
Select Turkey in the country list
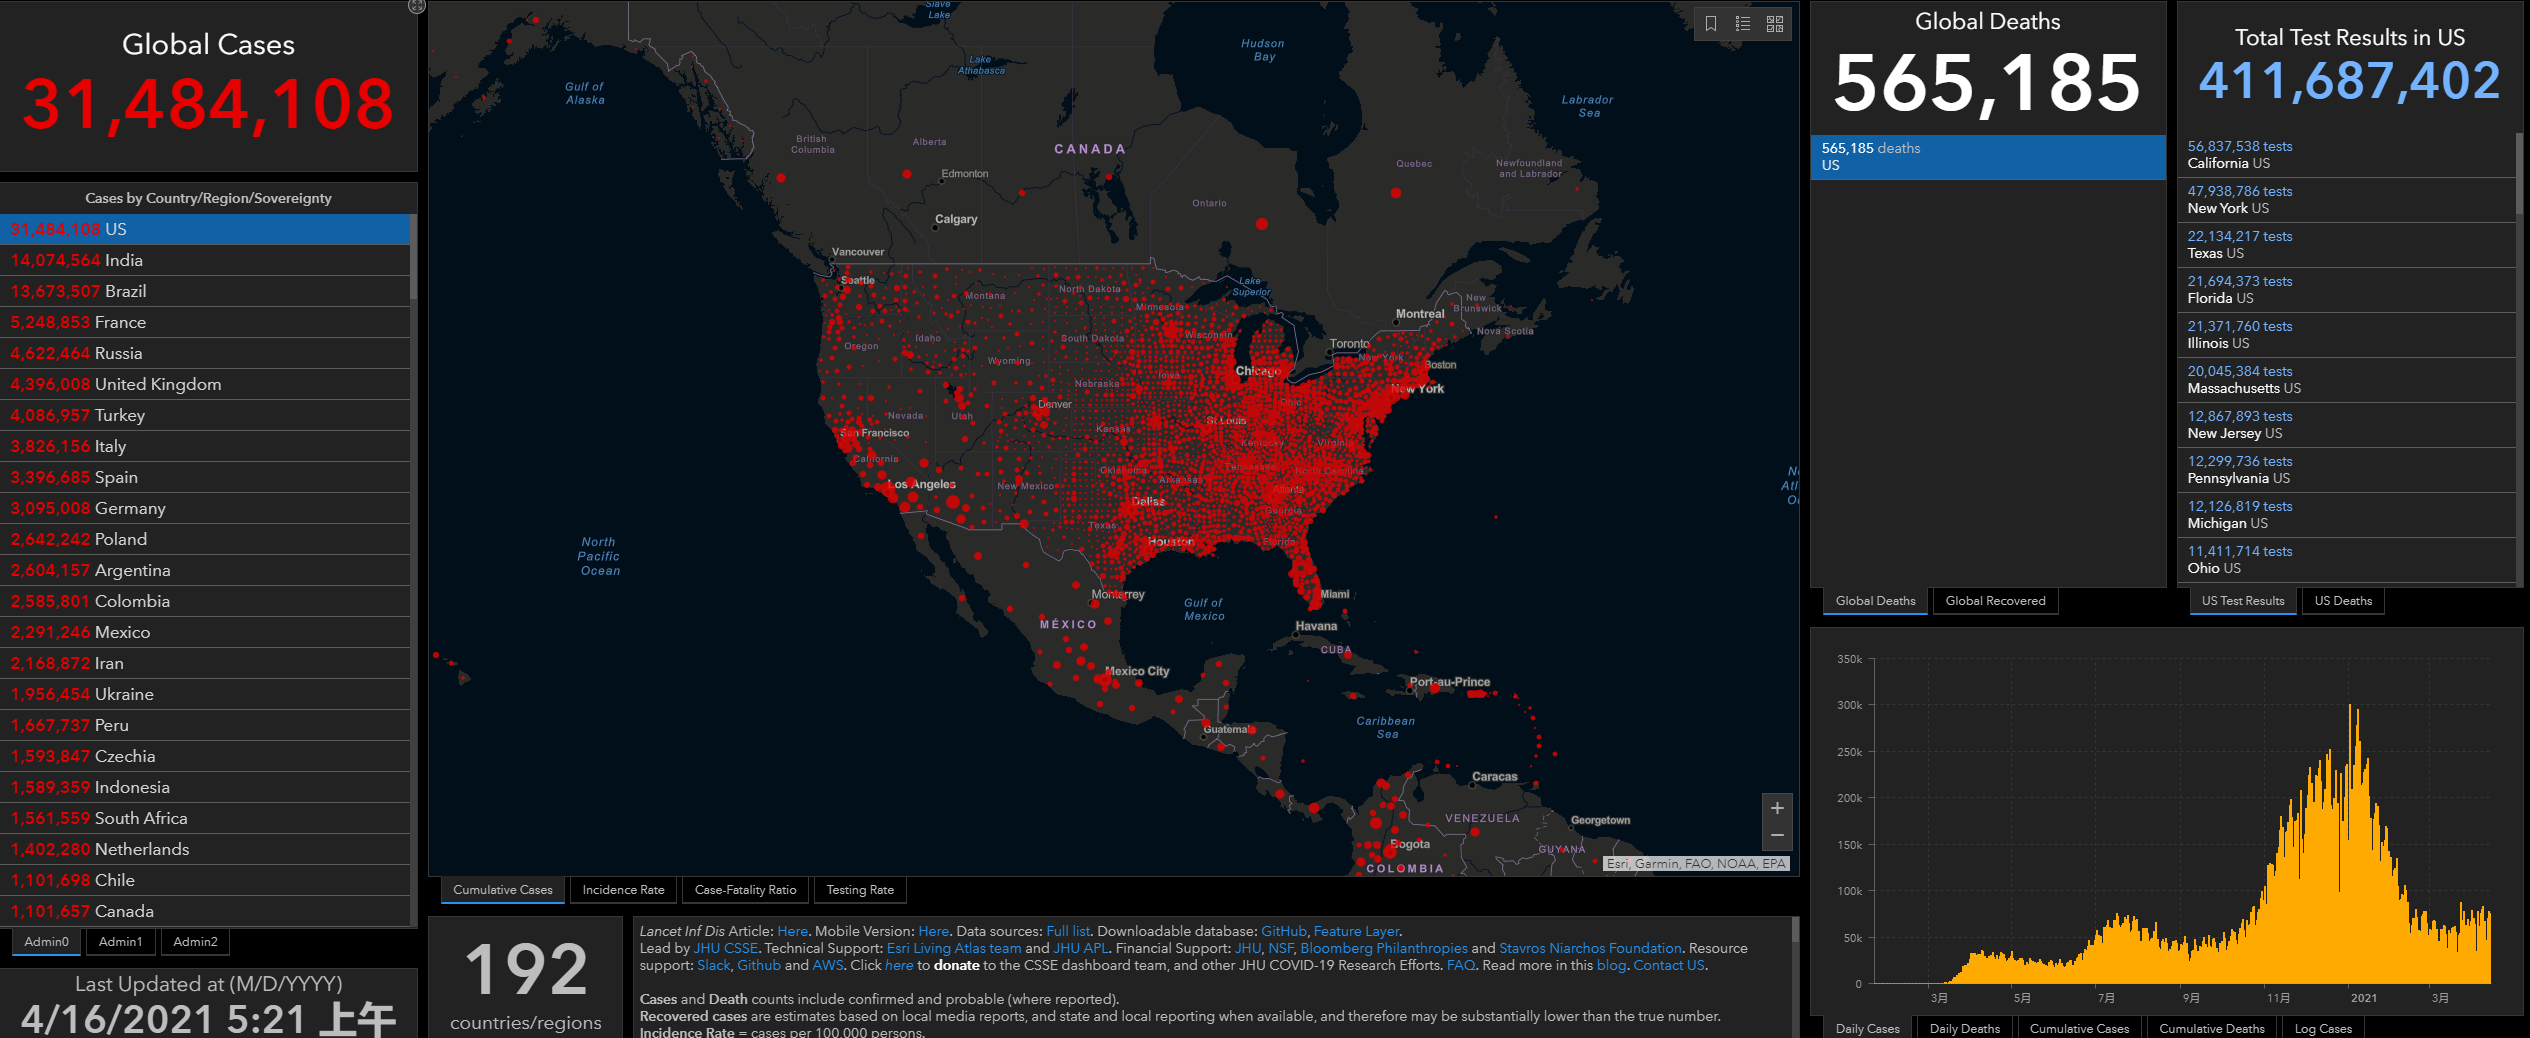pyautogui.click(x=205, y=415)
